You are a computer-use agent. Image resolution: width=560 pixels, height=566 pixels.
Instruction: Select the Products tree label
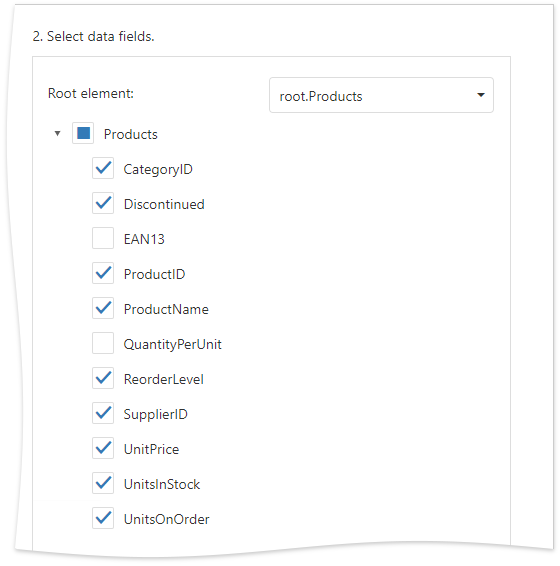point(131,134)
